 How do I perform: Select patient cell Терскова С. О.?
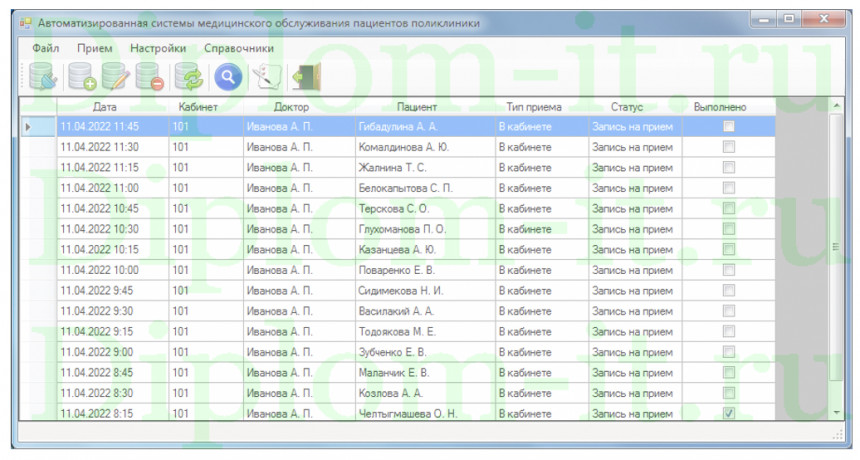[425, 208]
